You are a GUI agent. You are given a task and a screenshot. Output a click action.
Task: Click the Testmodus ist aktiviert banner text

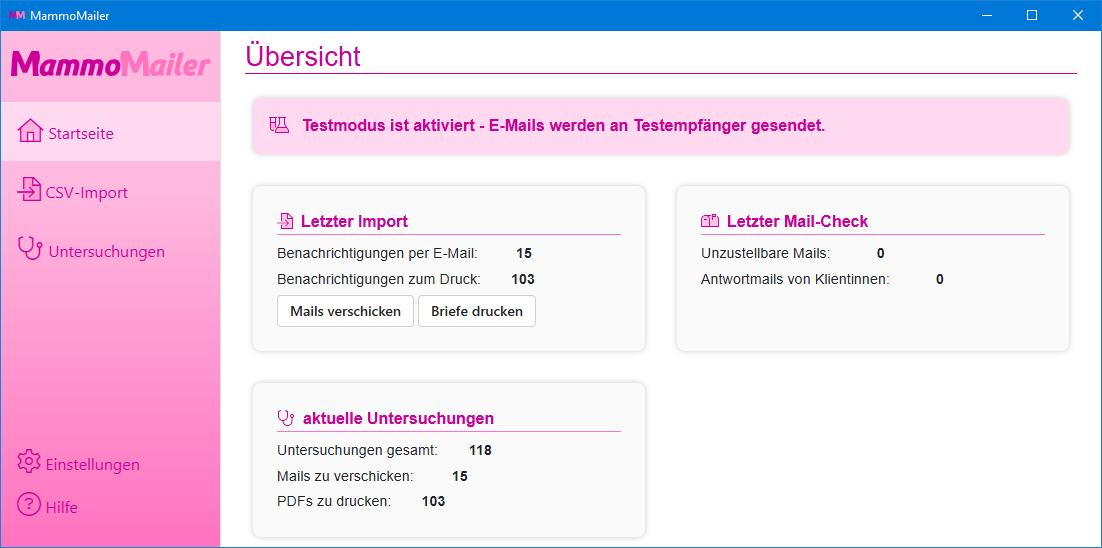[563, 126]
